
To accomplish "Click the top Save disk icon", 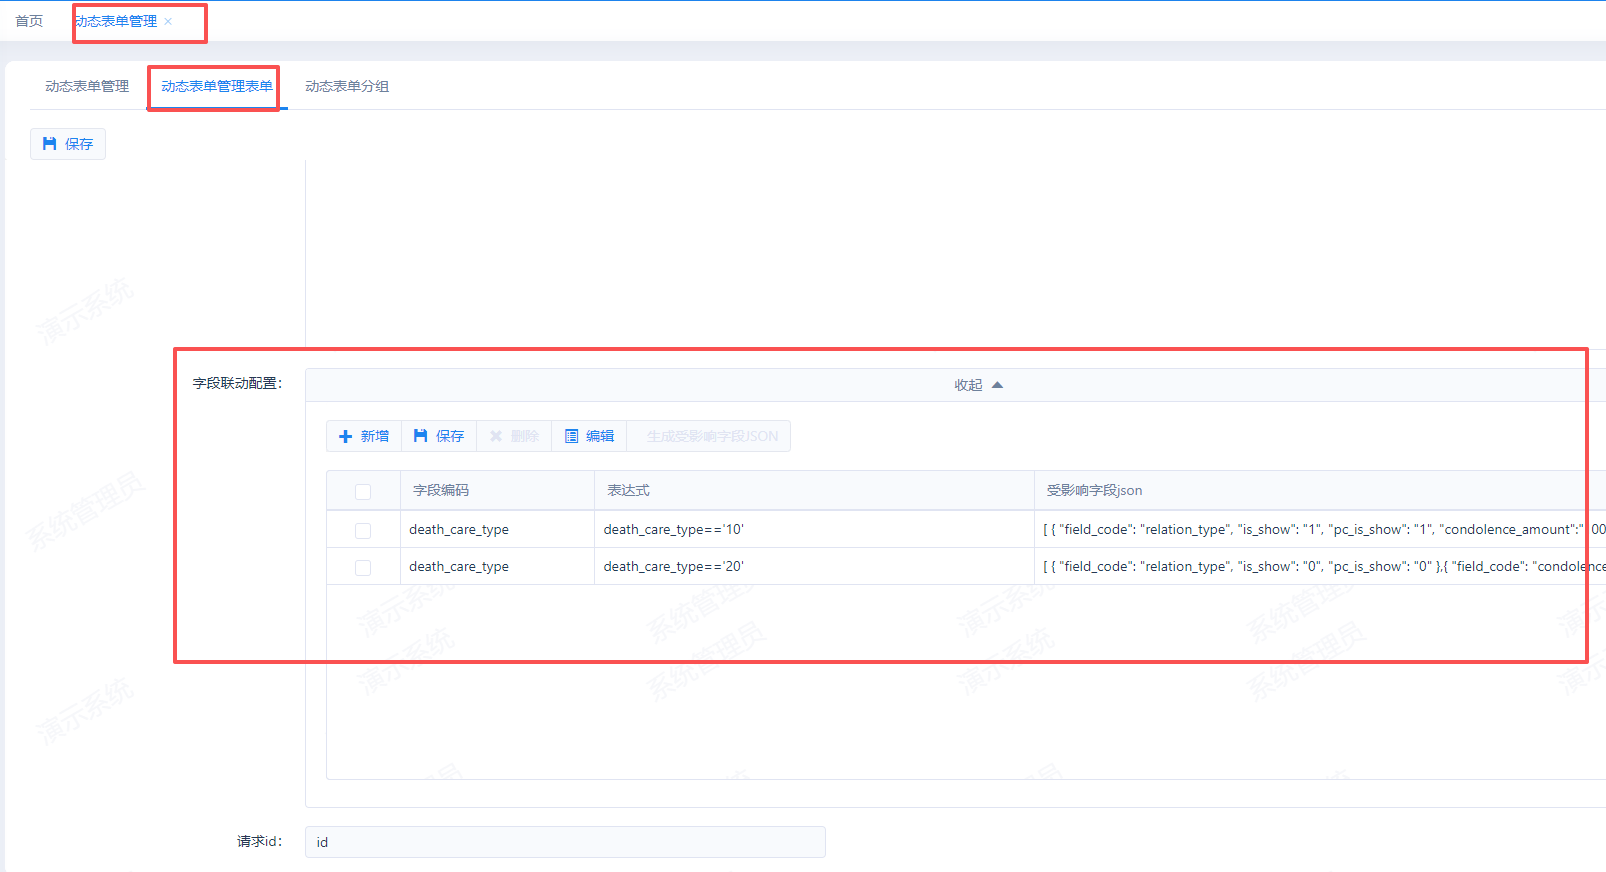I will 49,144.
